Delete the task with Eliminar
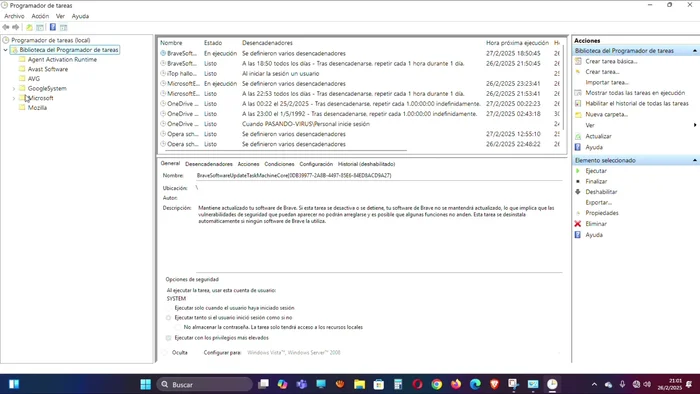 [596, 224]
